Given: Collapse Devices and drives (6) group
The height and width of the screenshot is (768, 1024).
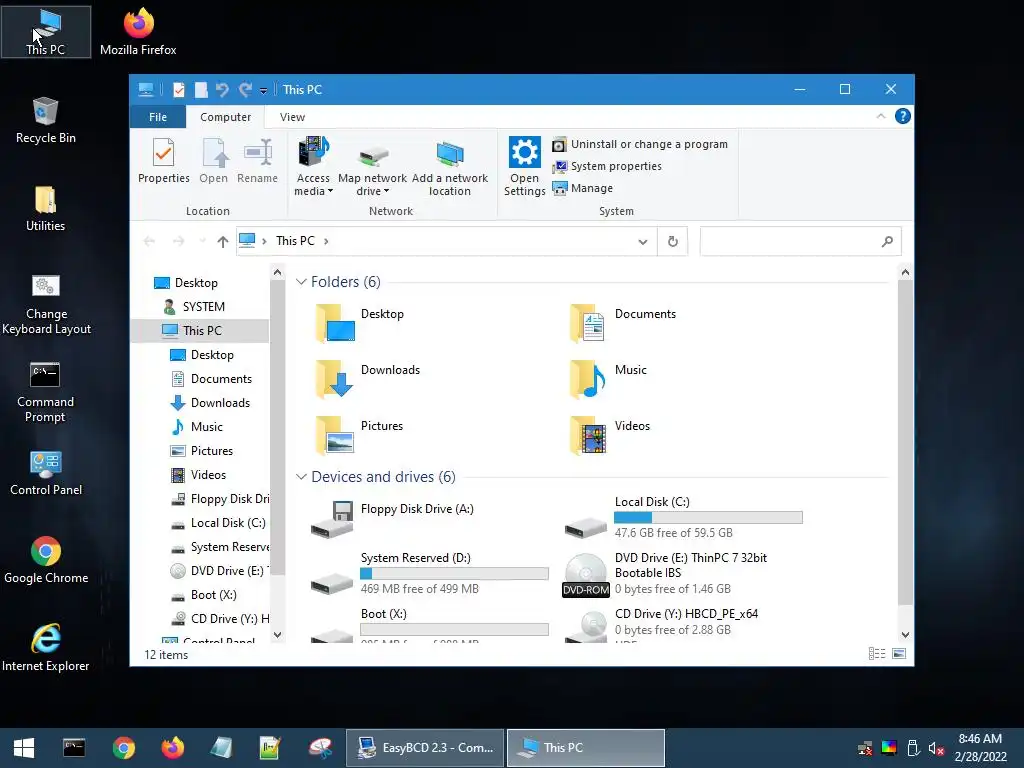Looking at the screenshot, I should (301, 477).
